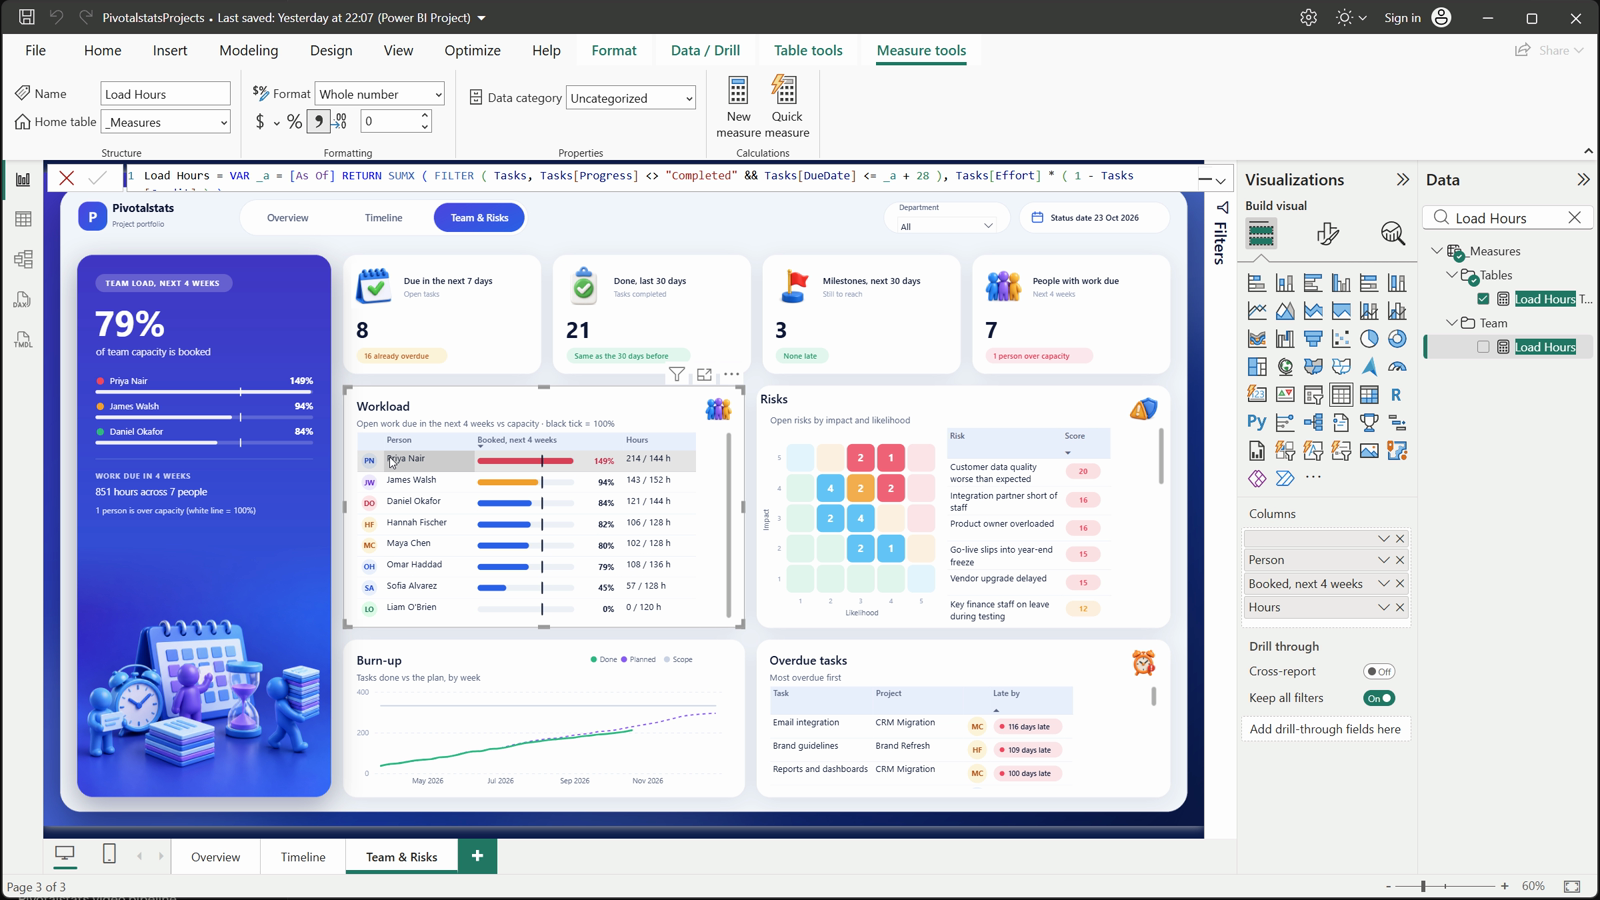Open the Format dropdown (Whole number)

pos(380,94)
